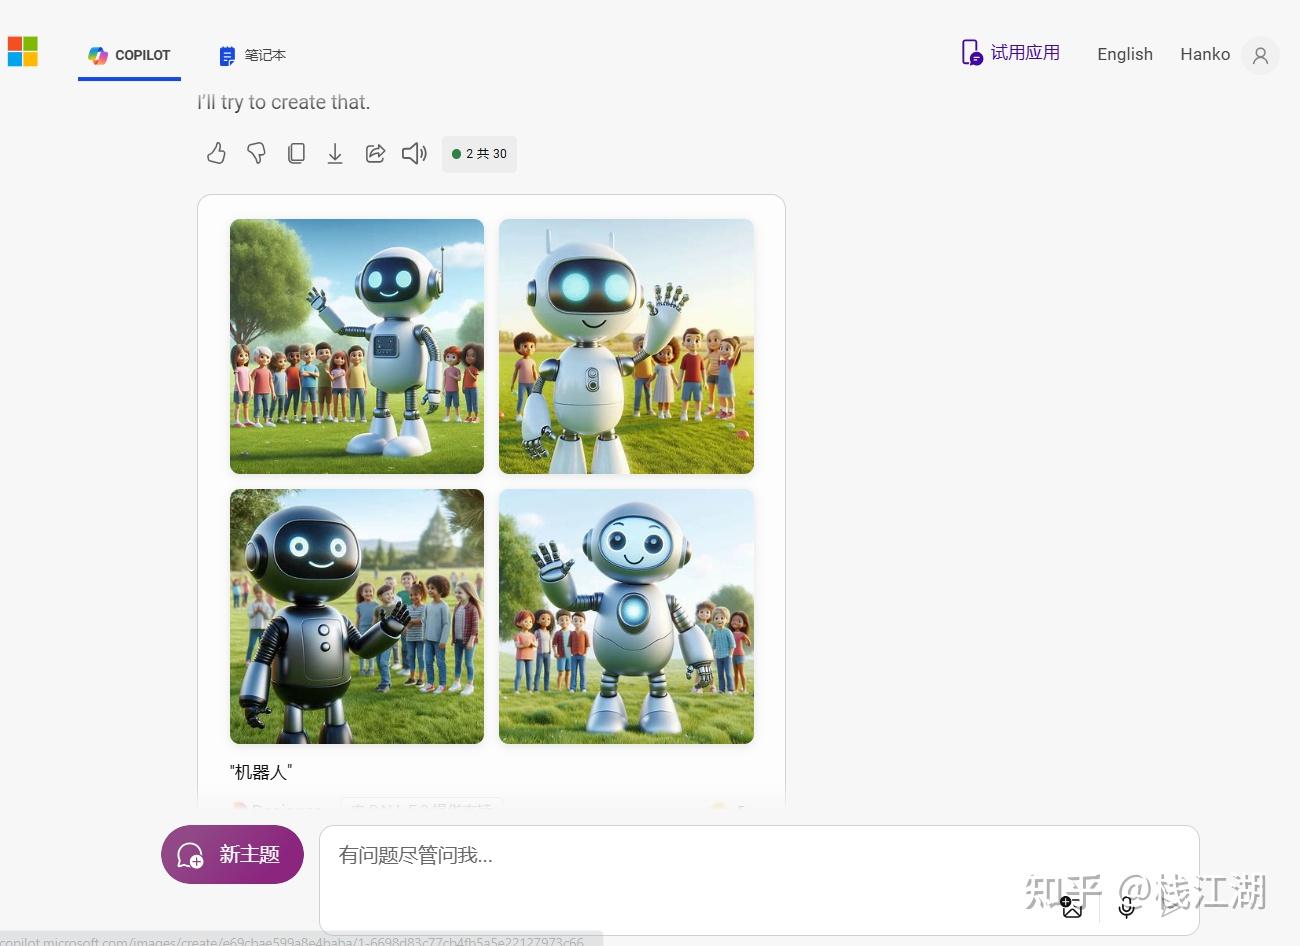Play response aloud with speaker icon
Image resolution: width=1300 pixels, height=946 pixels.
tap(414, 153)
